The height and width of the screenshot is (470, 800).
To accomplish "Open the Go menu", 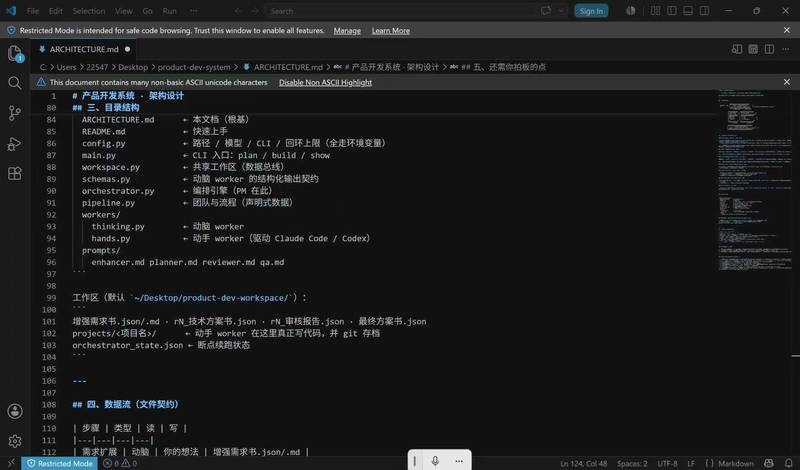I will click(147, 11).
